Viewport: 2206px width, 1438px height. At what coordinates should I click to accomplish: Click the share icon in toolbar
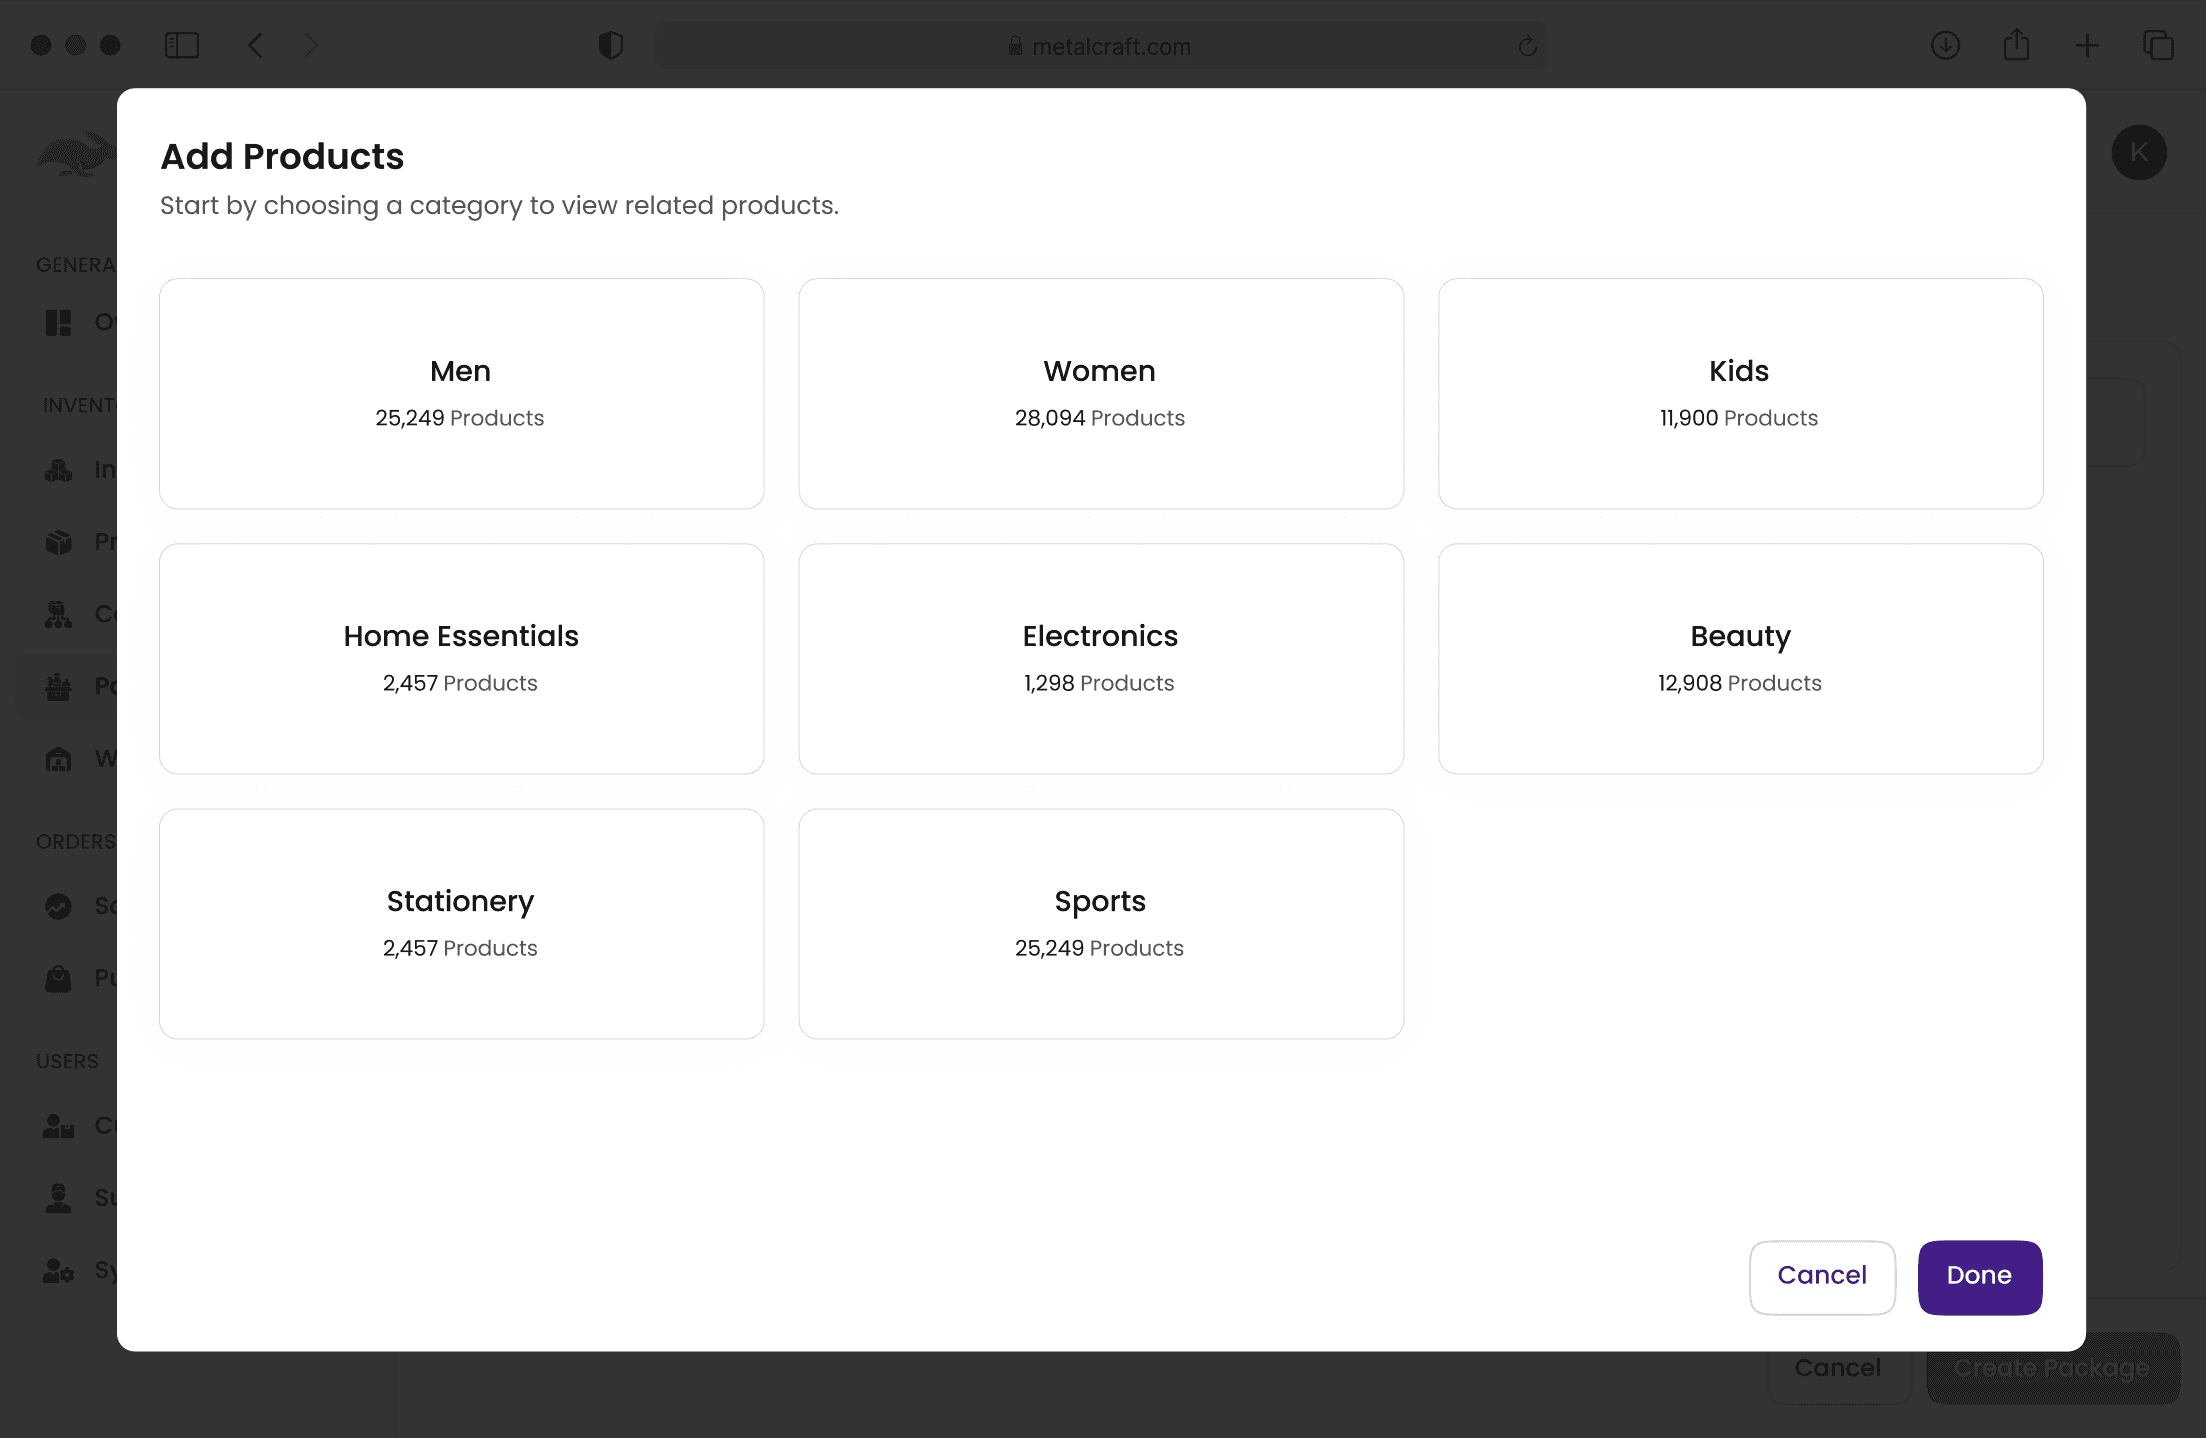tap(2016, 45)
